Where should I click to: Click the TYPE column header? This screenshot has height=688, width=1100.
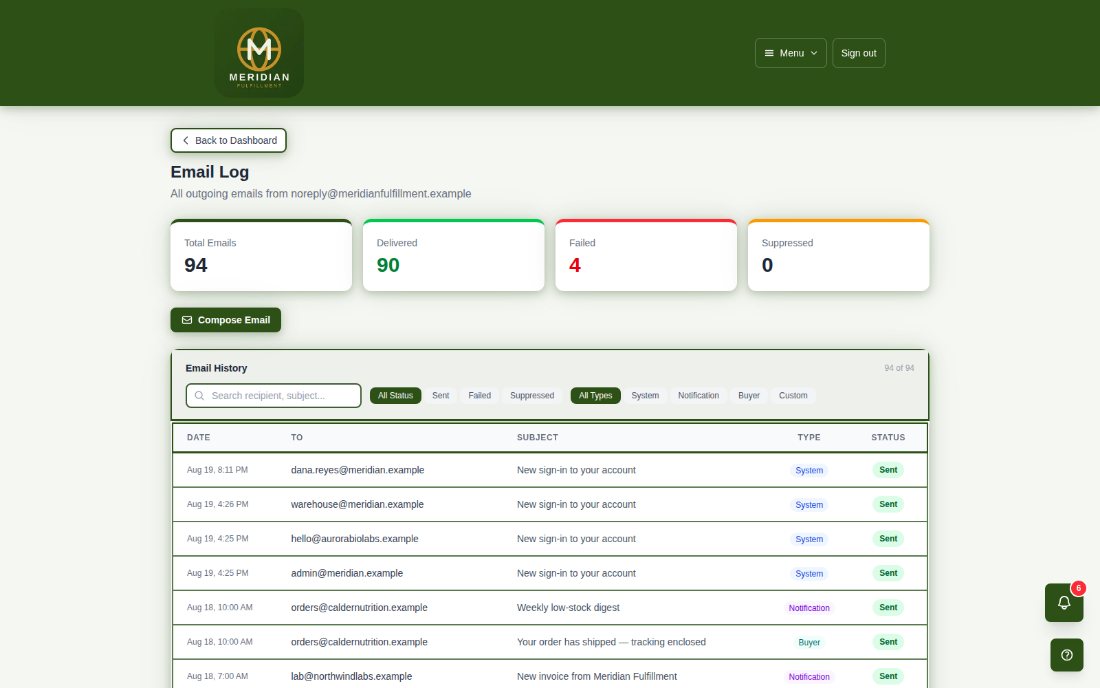point(809,437)
